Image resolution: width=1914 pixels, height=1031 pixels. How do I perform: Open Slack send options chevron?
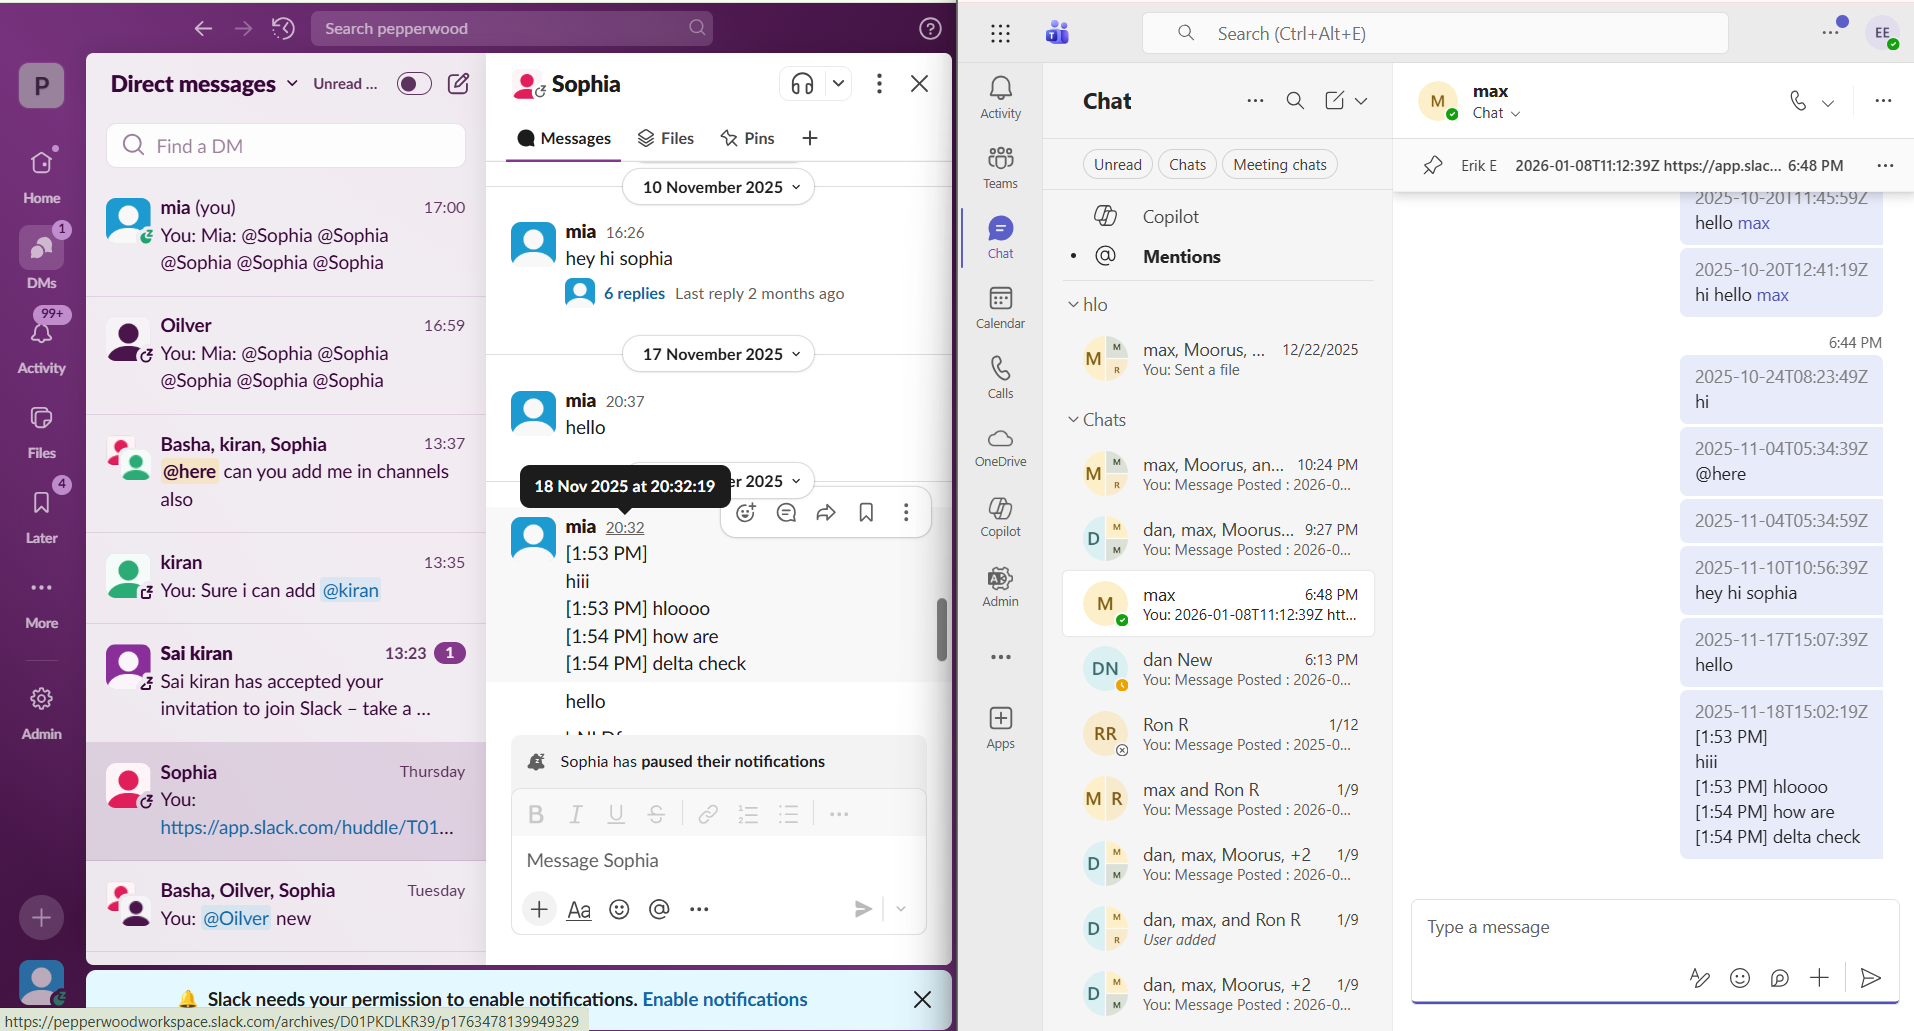pyautogui.click(x=901, y=909)
